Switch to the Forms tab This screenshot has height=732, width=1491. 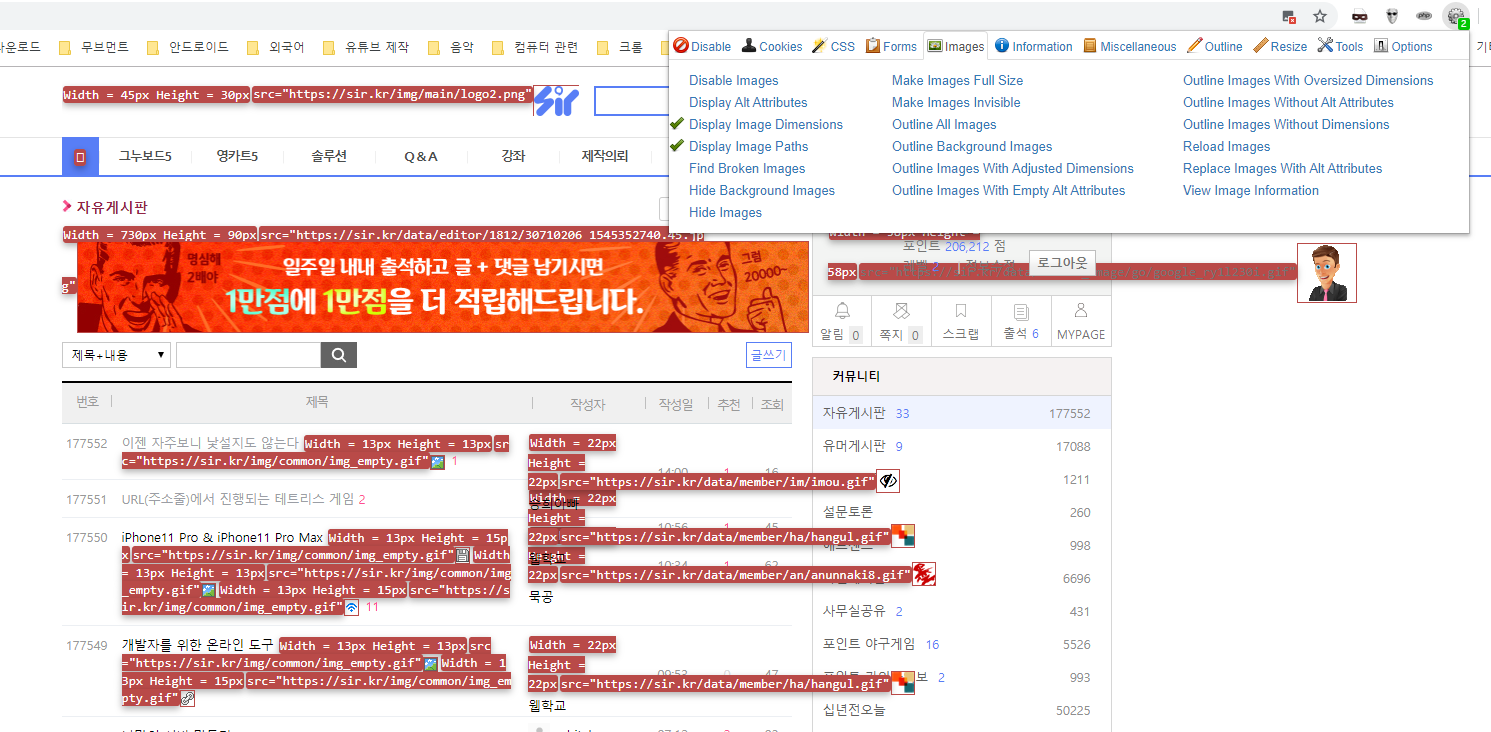coord(891,46)
